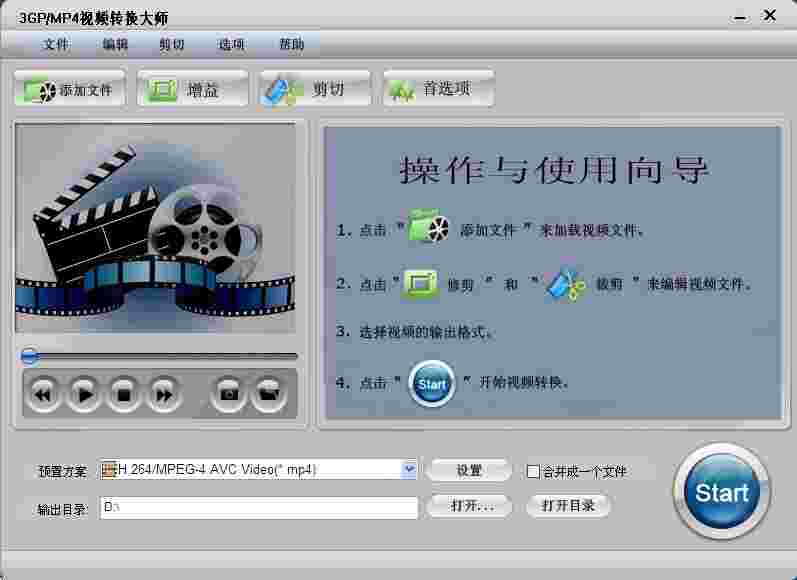Click the 添加文件 toolbar button
This screenshot has height=580, width=797.
tap(70, 89)
